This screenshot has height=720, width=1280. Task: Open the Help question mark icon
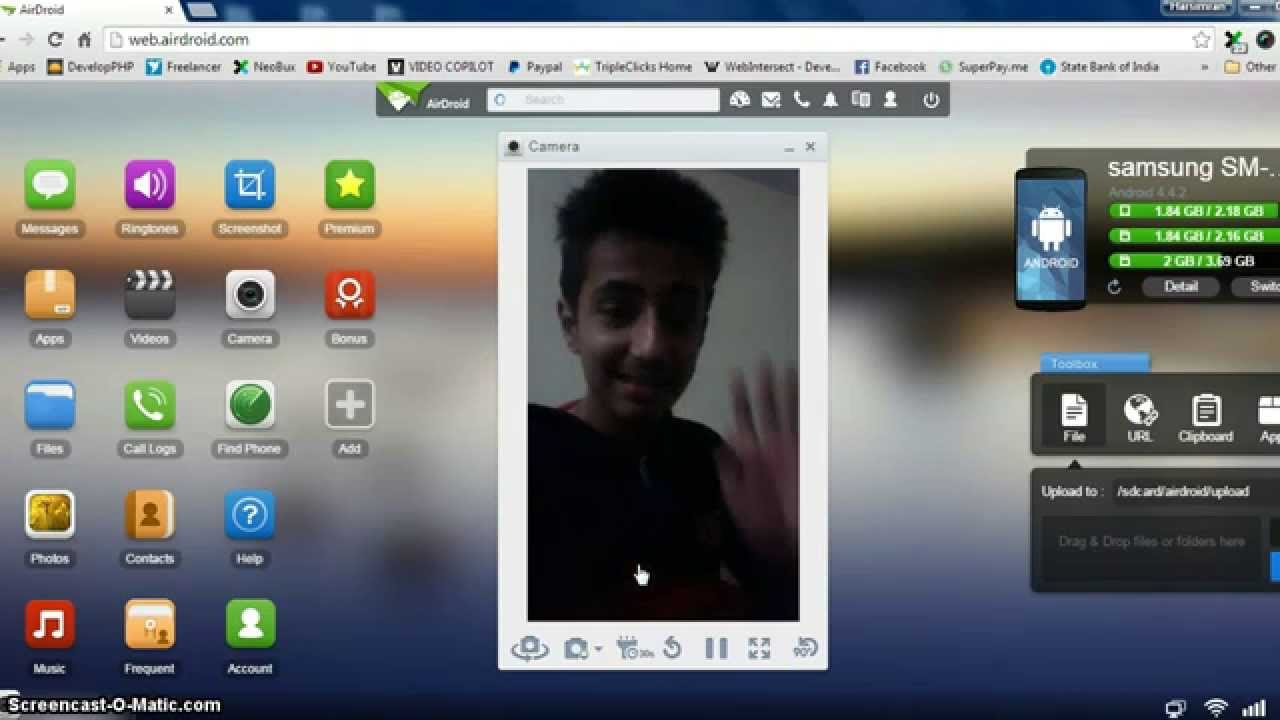[250, 515]
